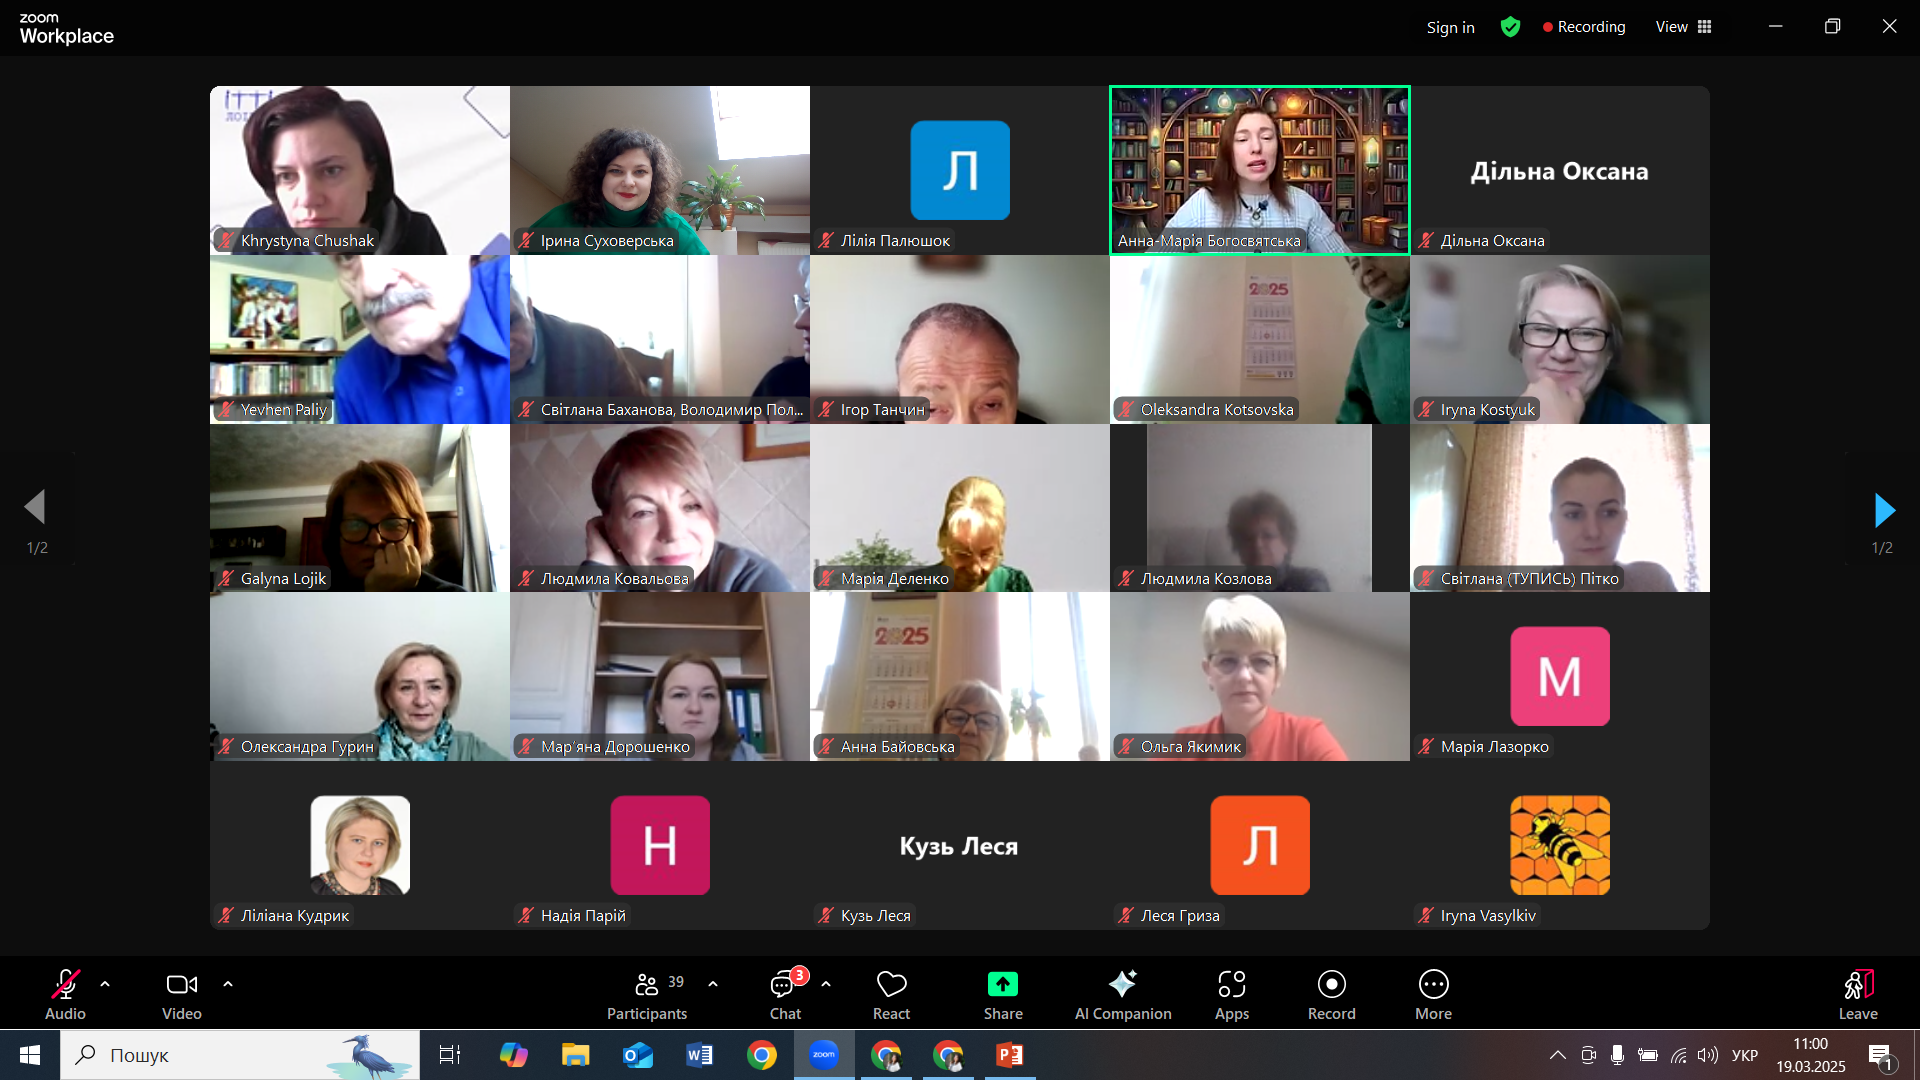
Task: Open the View layout menu
Action: click(1683, 27)
